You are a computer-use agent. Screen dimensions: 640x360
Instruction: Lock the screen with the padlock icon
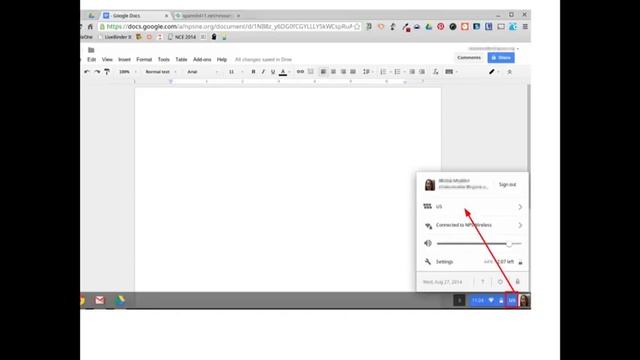pos(518,282)
